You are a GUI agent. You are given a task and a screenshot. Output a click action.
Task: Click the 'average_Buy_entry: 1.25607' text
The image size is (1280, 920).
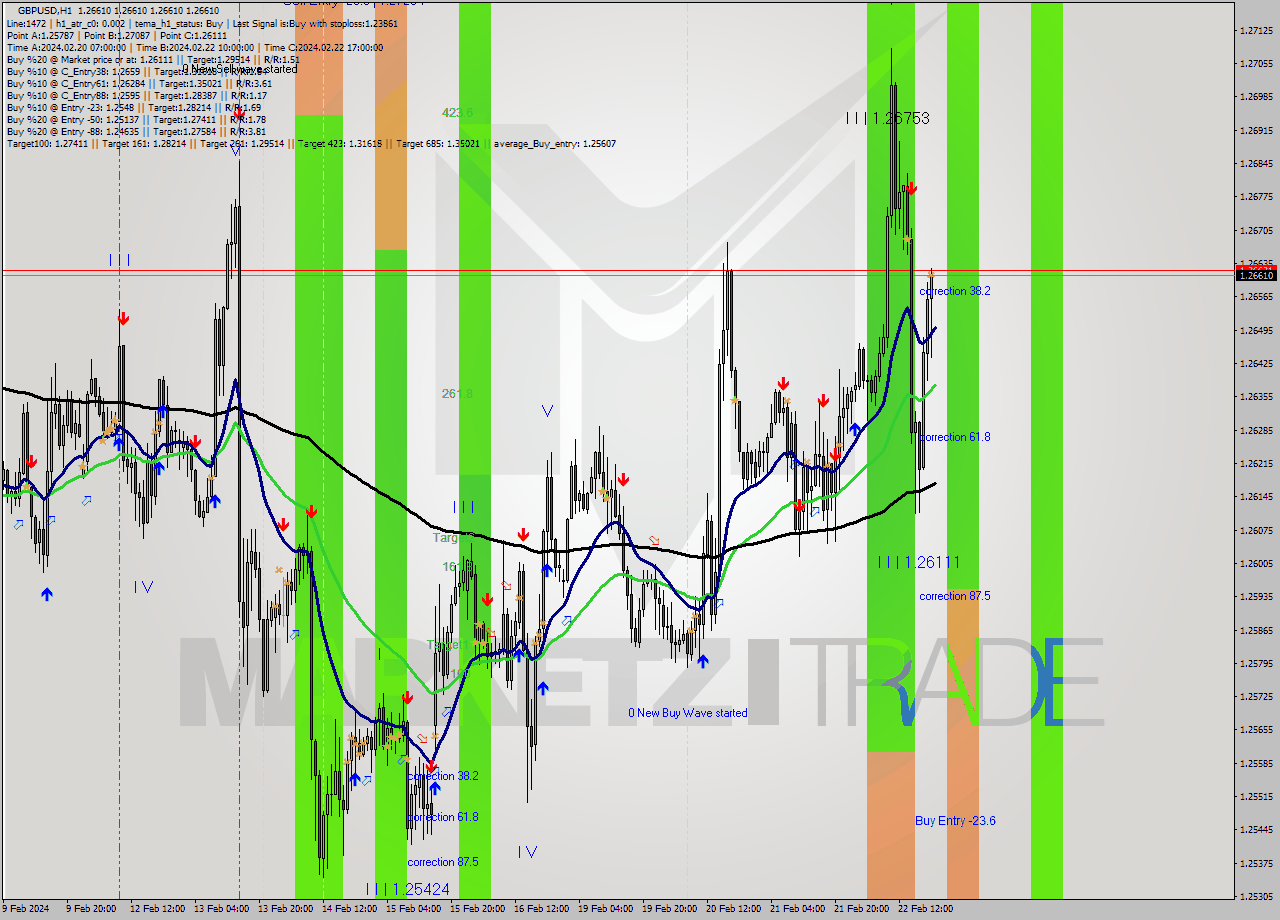pos(555,143)
